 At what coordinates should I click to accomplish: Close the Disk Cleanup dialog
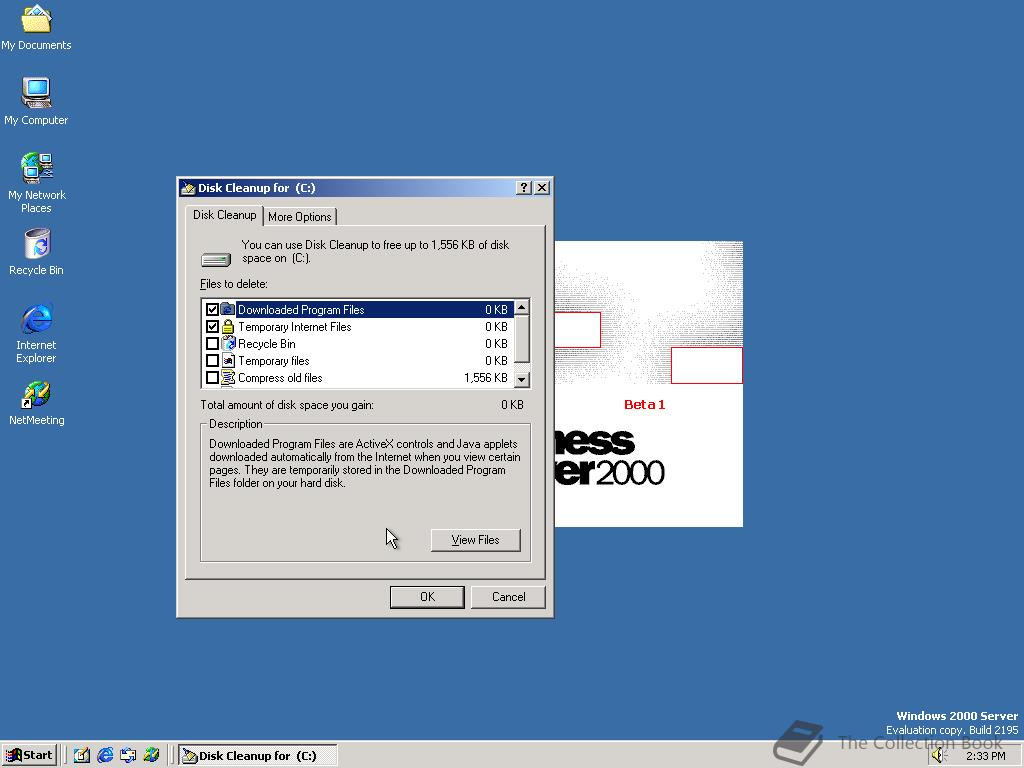pyautogui.click(x=542, y=188)
